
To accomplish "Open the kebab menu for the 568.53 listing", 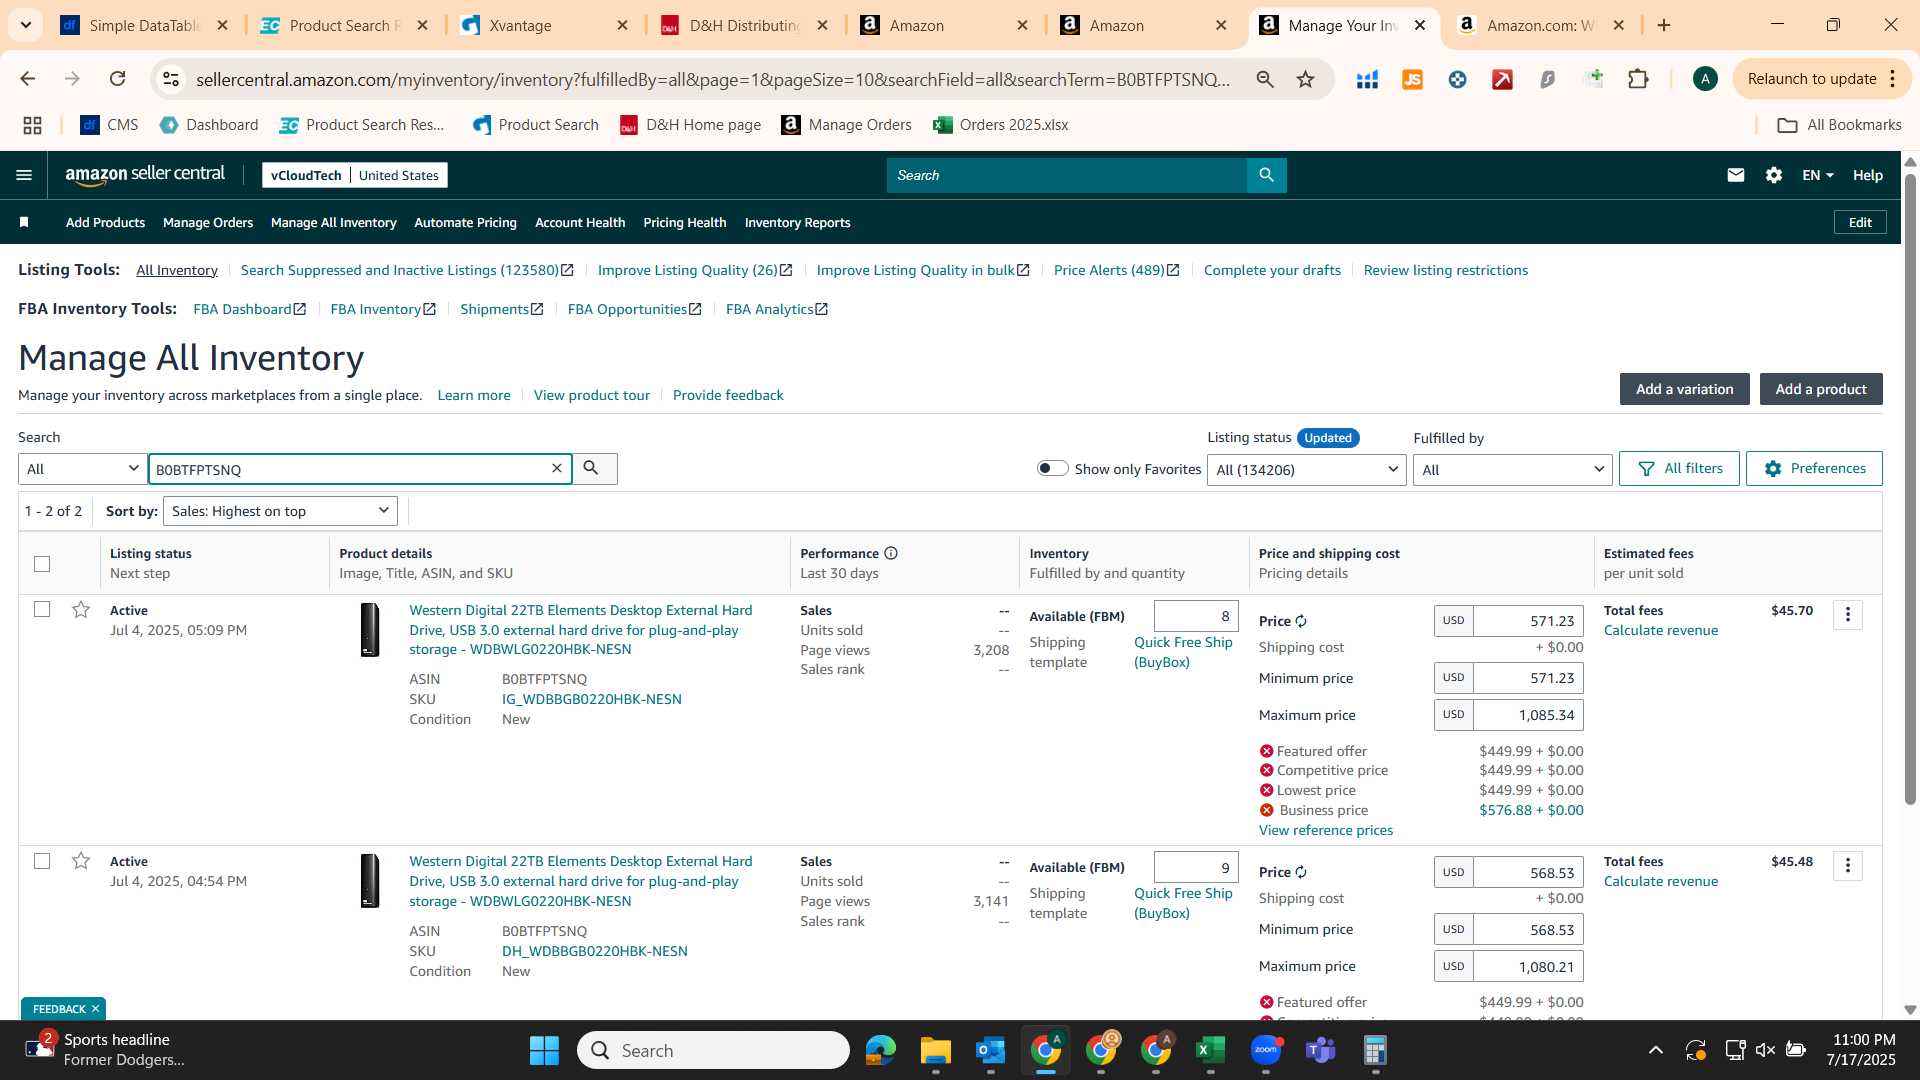I will click(x=1847, y=865).
